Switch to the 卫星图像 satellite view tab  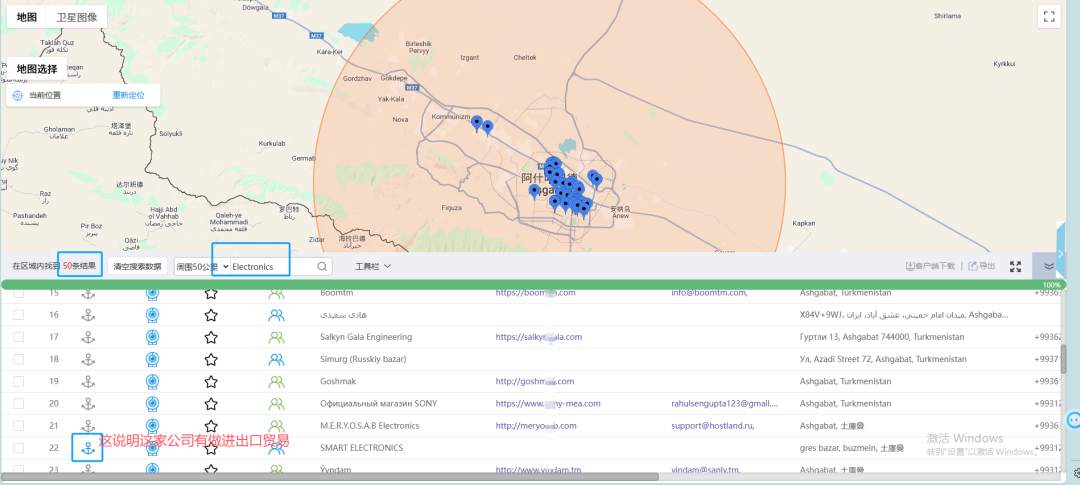coord(77,17)
